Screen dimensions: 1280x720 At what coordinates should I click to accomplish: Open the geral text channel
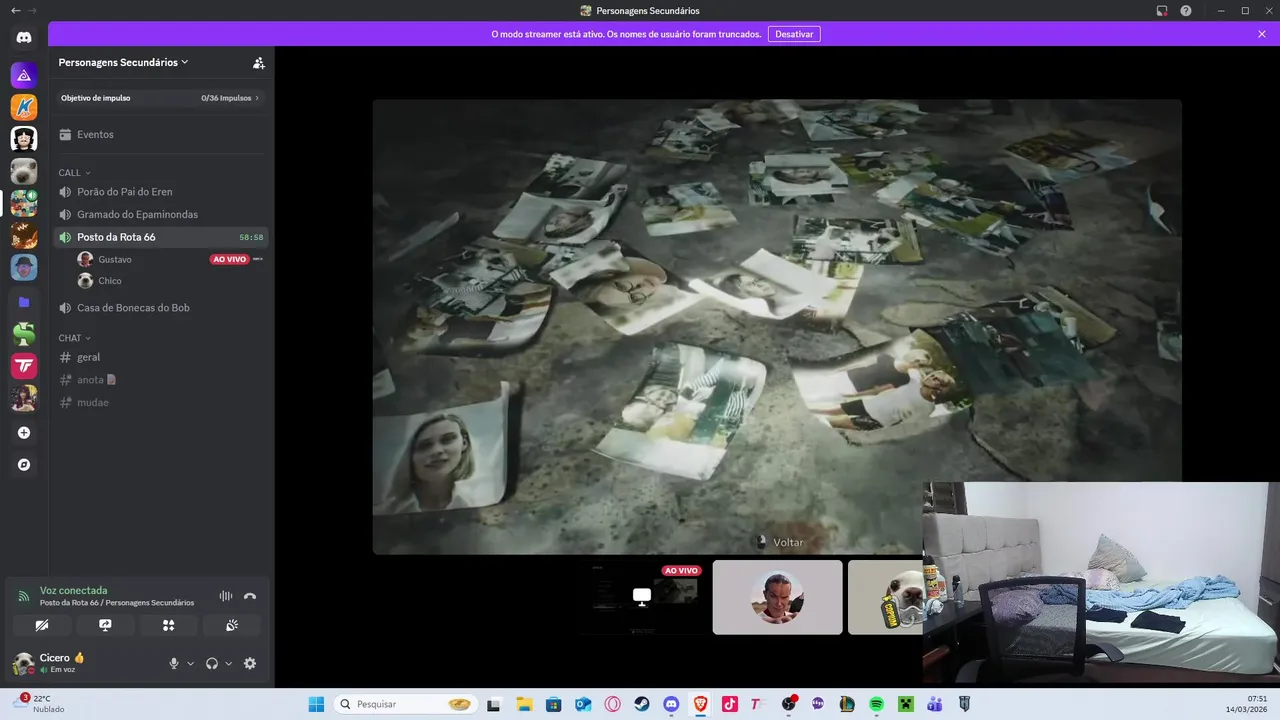click(161, 357)
